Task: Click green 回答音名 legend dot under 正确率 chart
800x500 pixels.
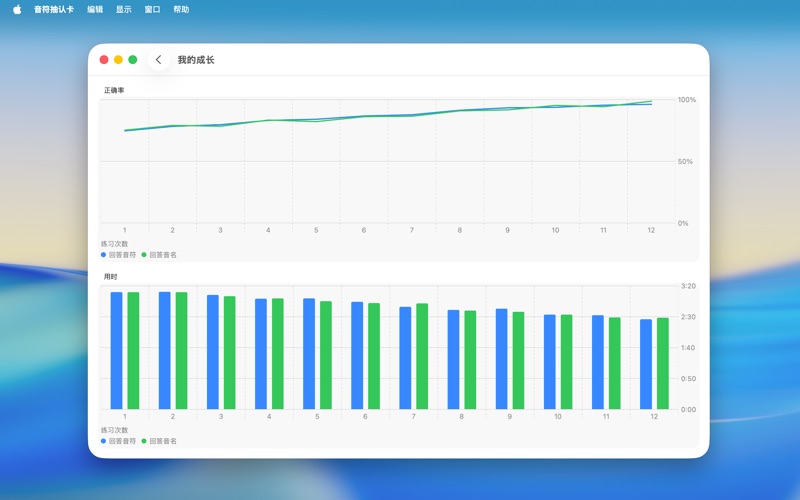Action: (x=144, y=255)
